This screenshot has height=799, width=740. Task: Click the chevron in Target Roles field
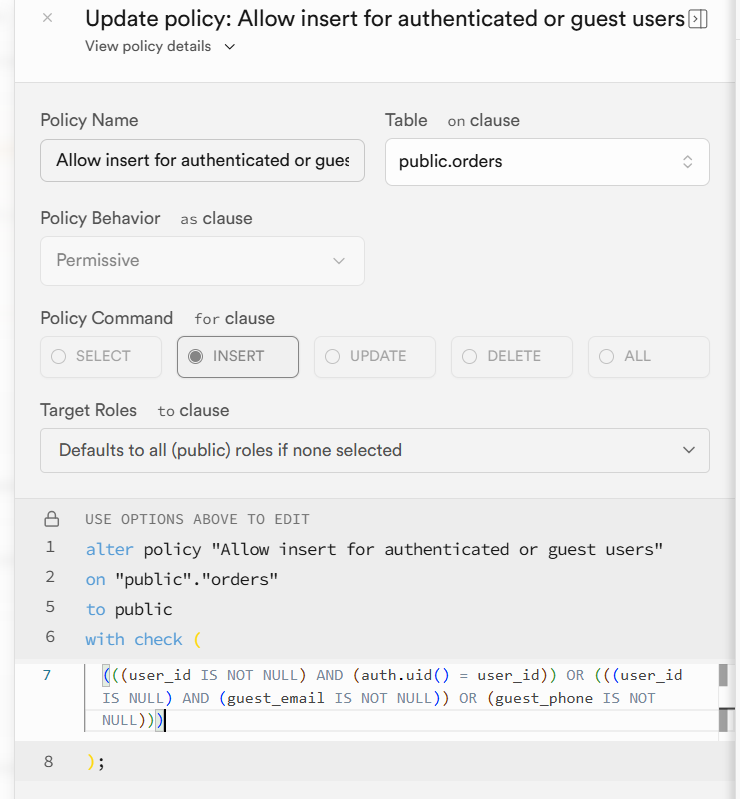click(688, 450)
